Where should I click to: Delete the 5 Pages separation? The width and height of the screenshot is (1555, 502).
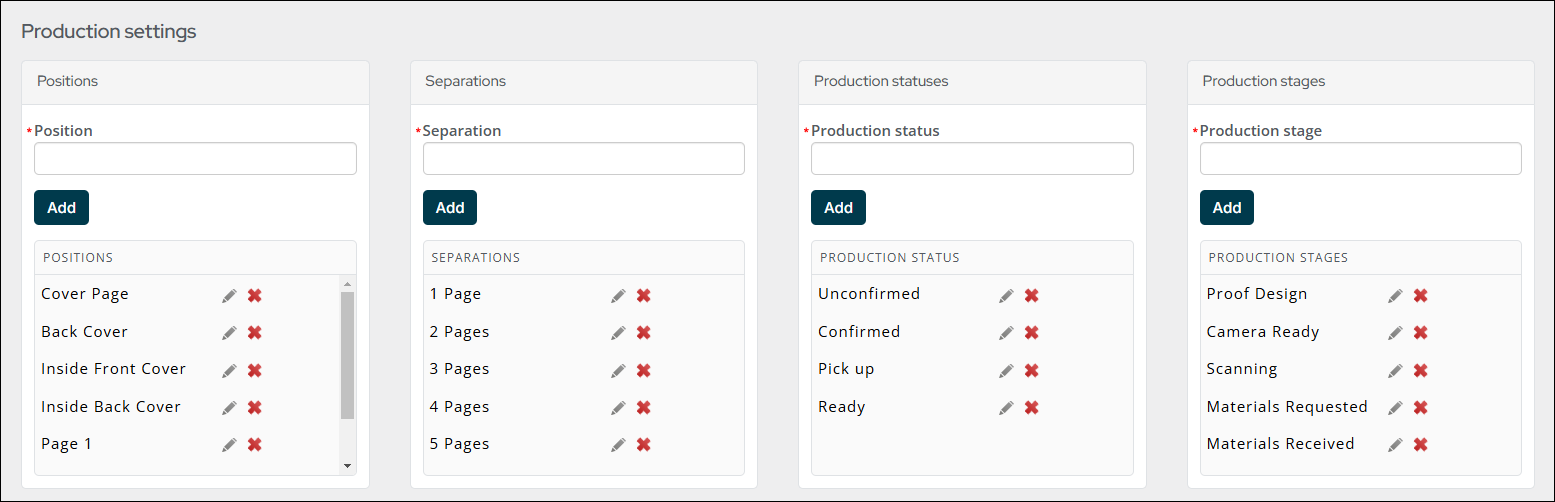(644, 444)
